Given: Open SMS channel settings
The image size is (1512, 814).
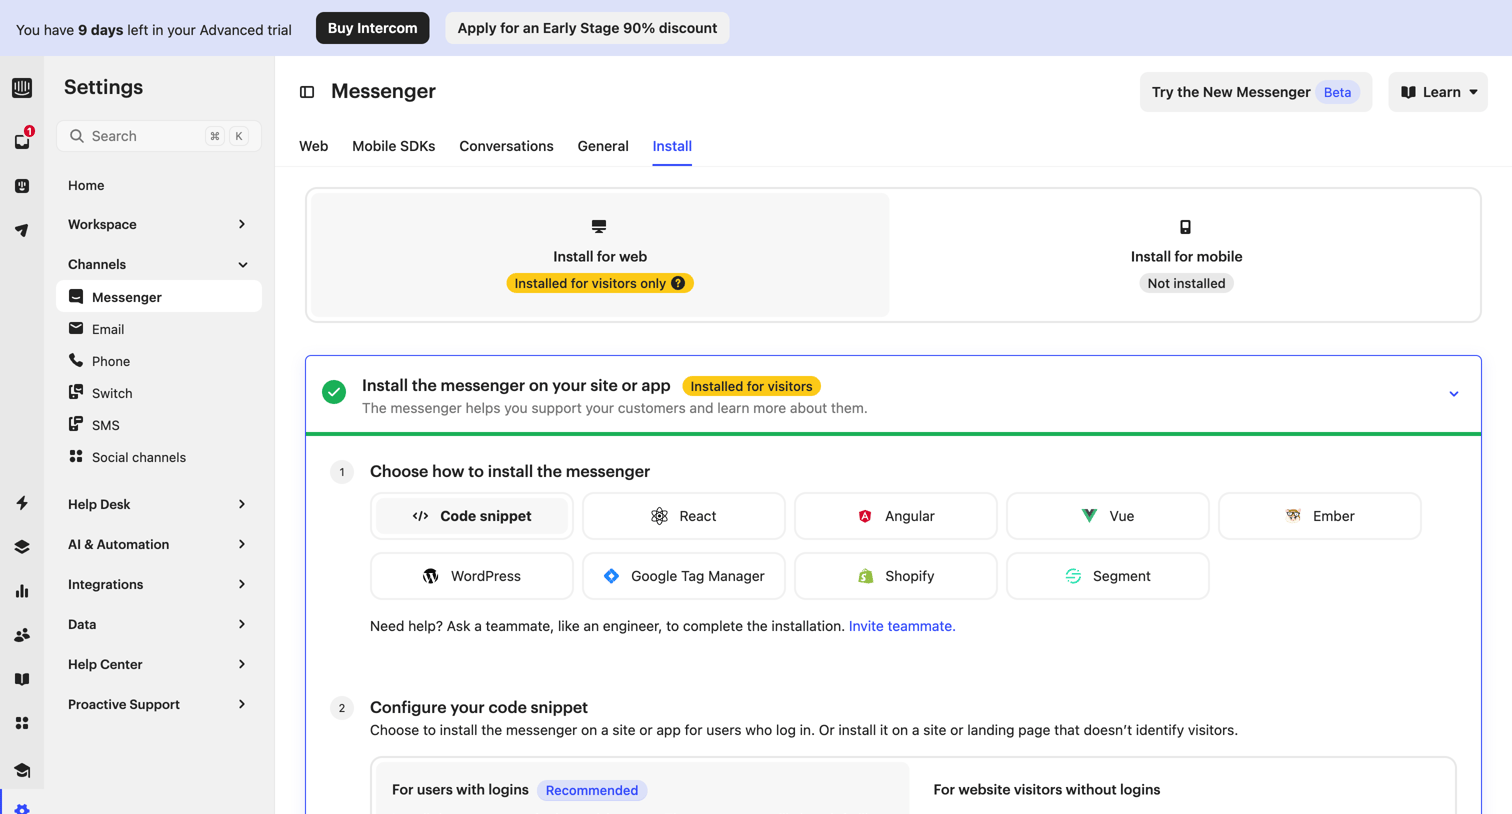Looking at the screenshot, I should coord(159,425).
